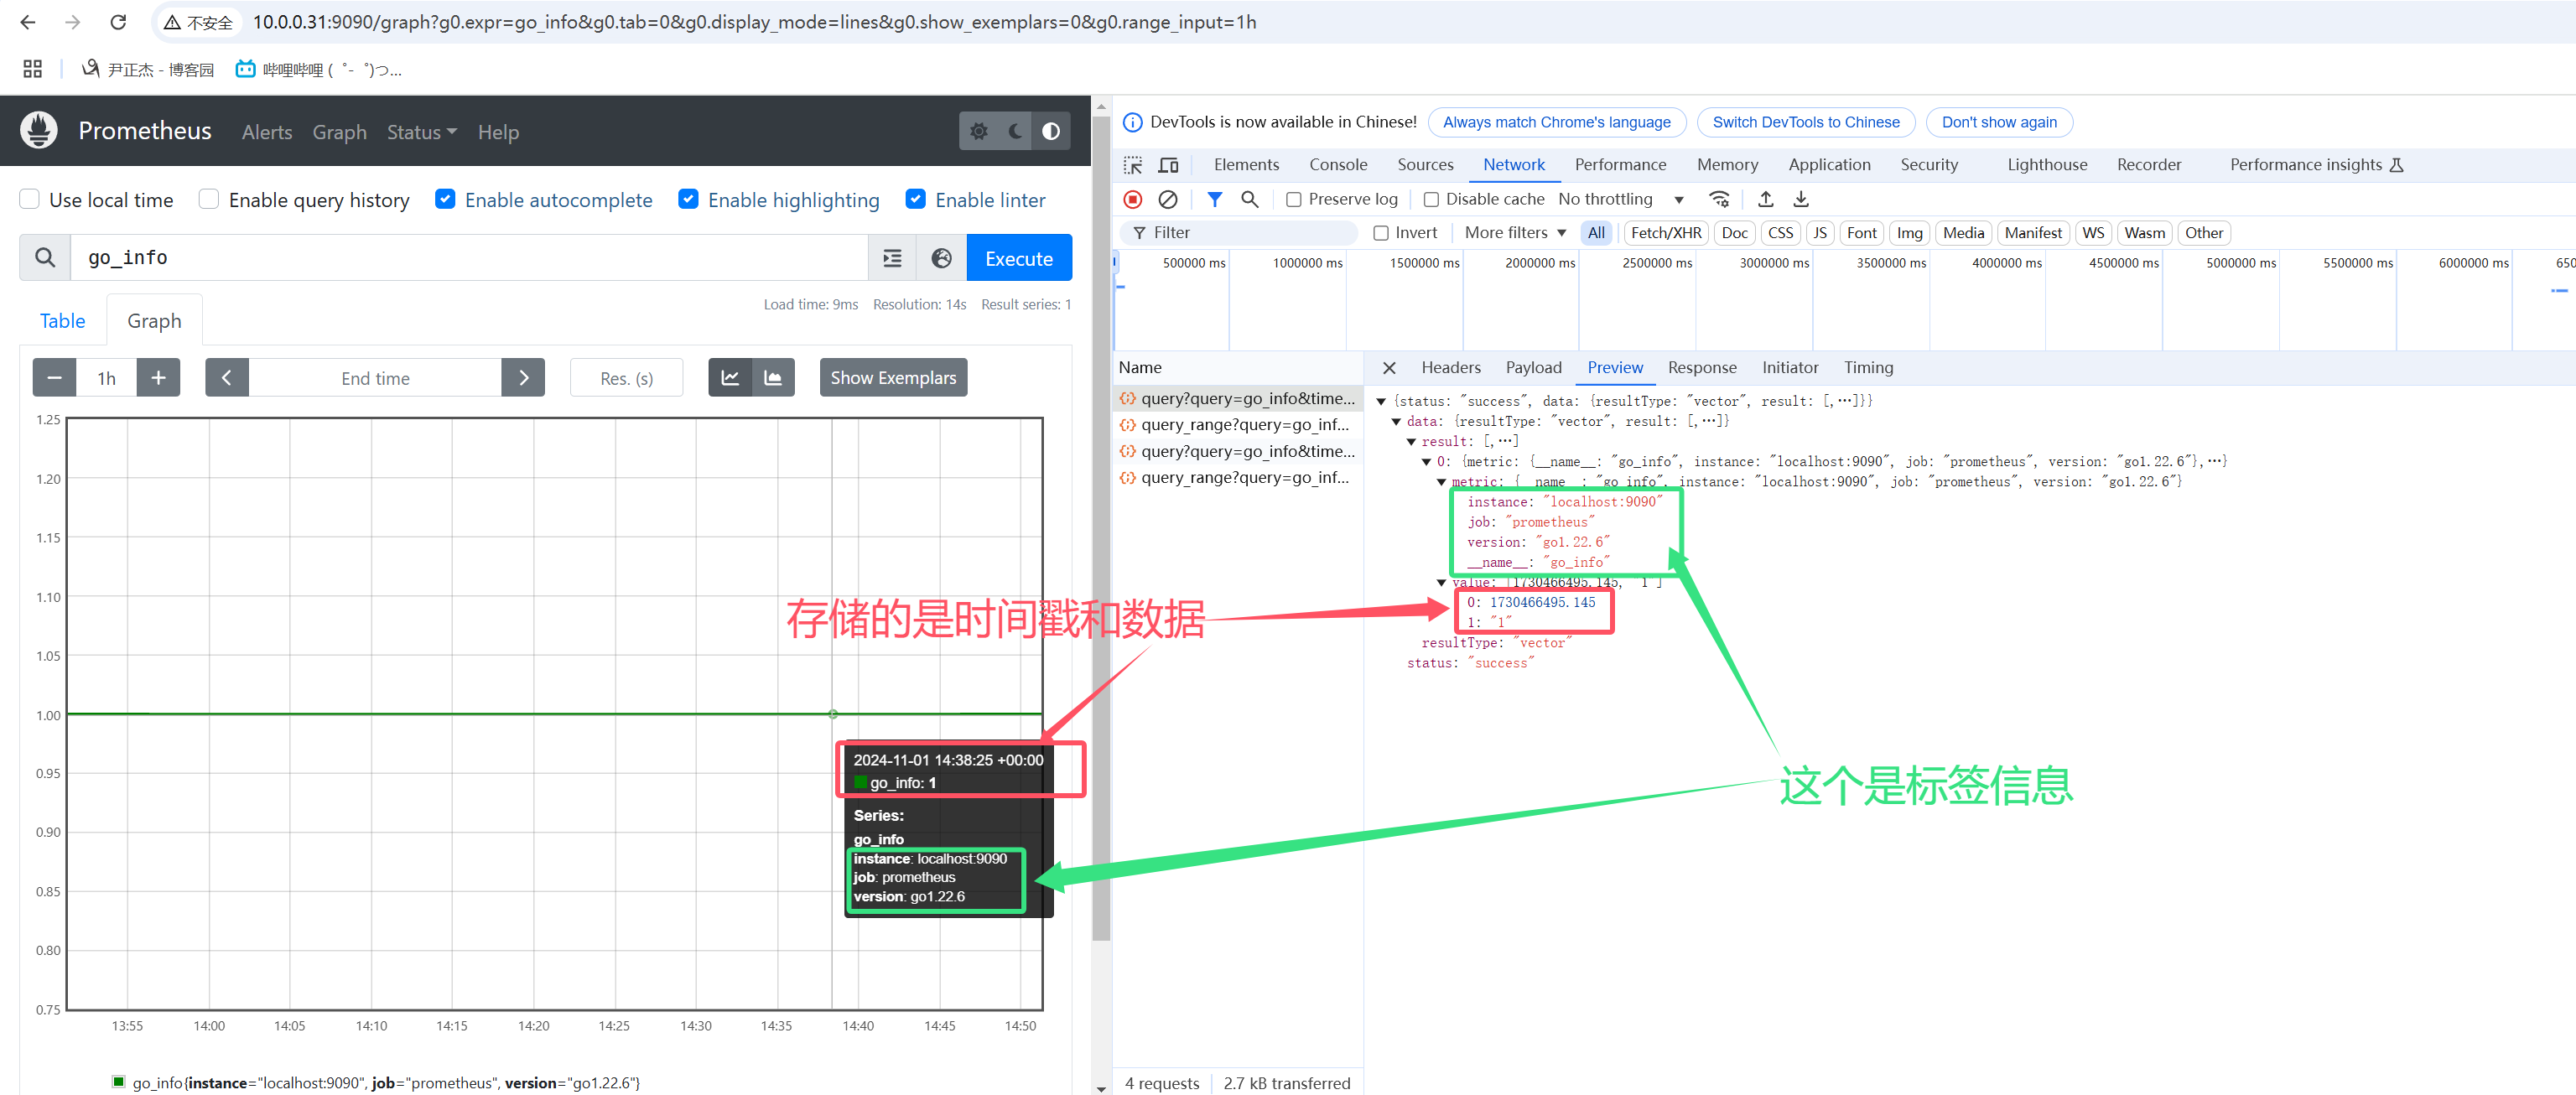This screenshot has width=2576, height=1095.
Task: Check the Preserve log checkbox
Action: [x=1293, y=199]
